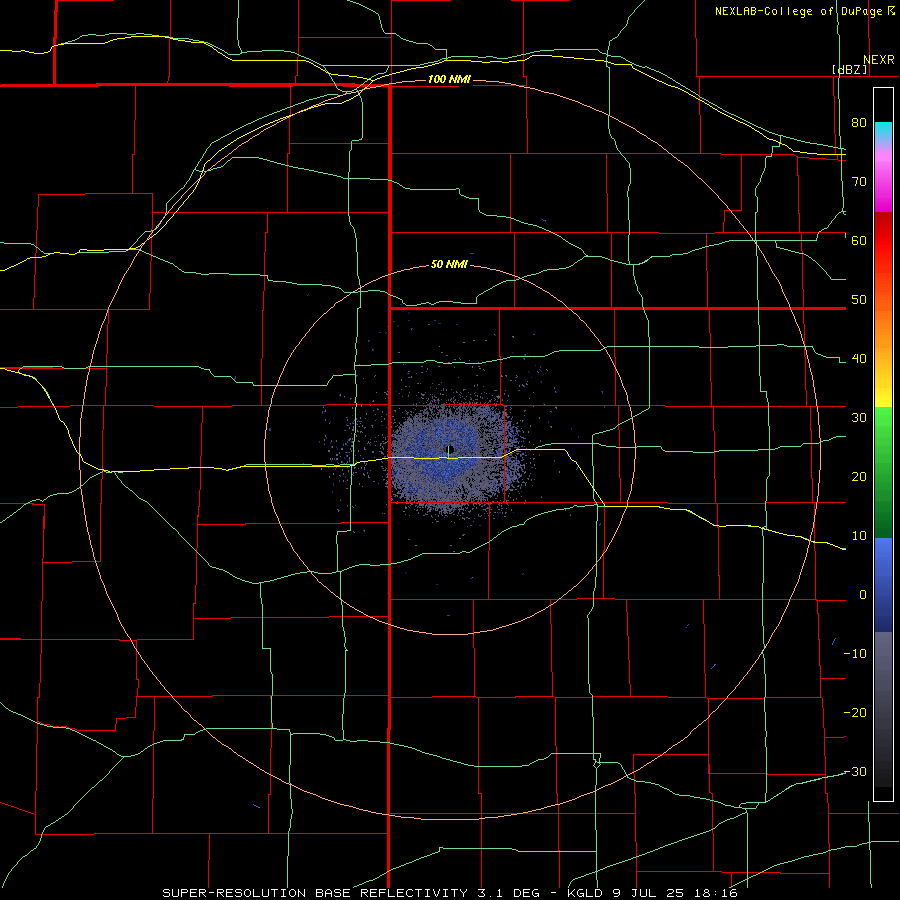900x900 pixels.
Task: Click the NEXR label above the legend
Action: coord(879,60)
